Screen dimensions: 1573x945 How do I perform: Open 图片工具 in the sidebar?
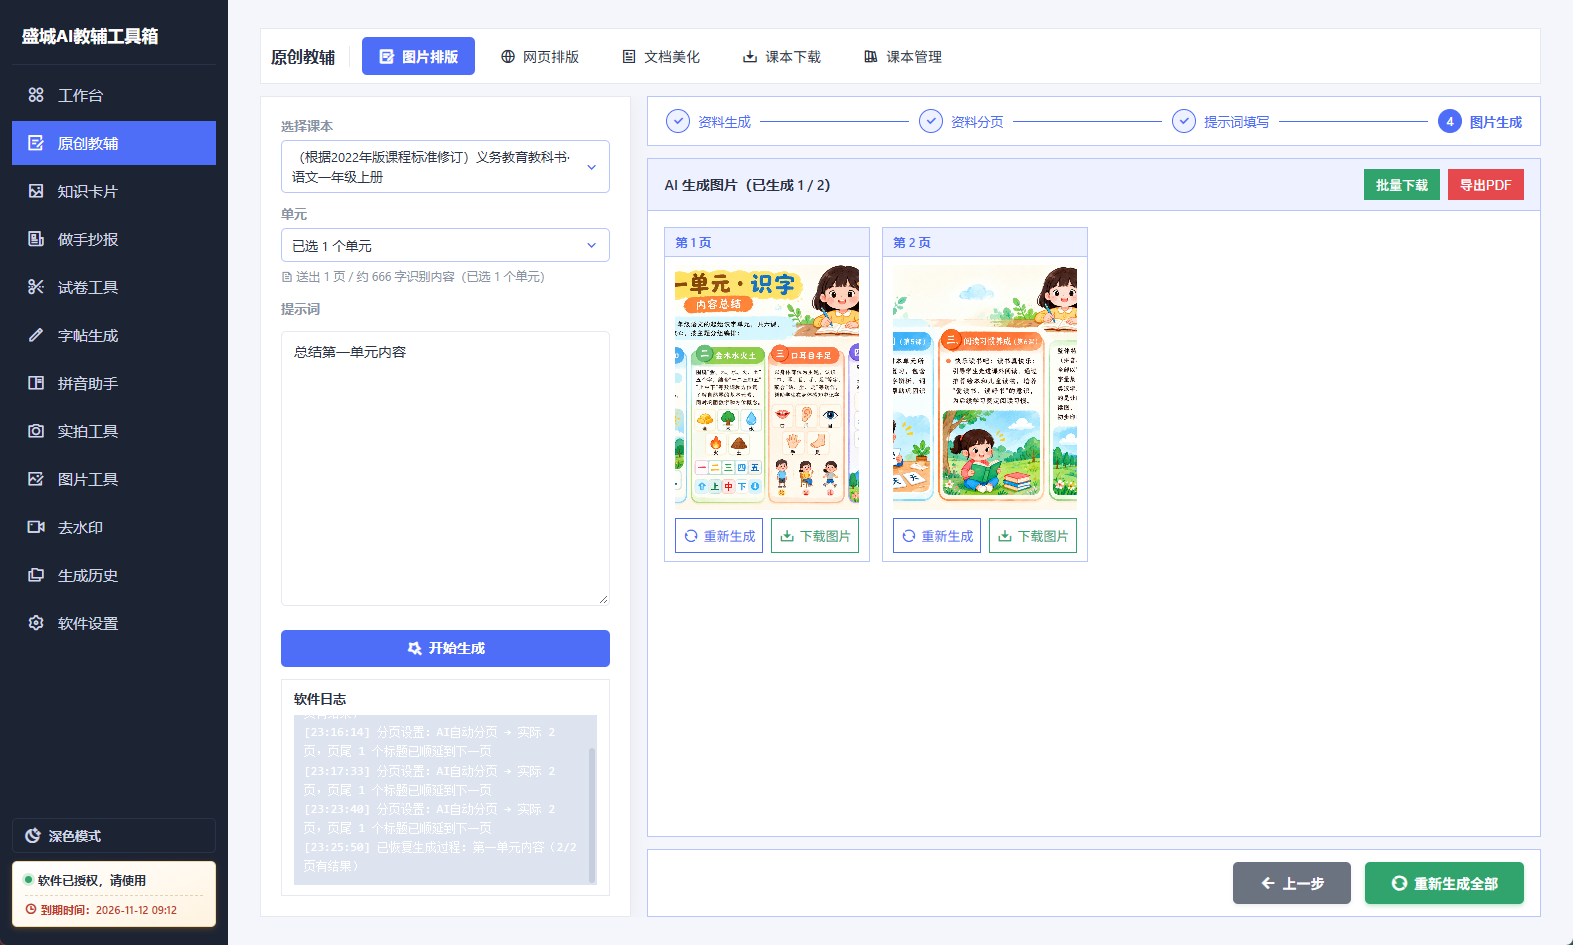(114, 479)
